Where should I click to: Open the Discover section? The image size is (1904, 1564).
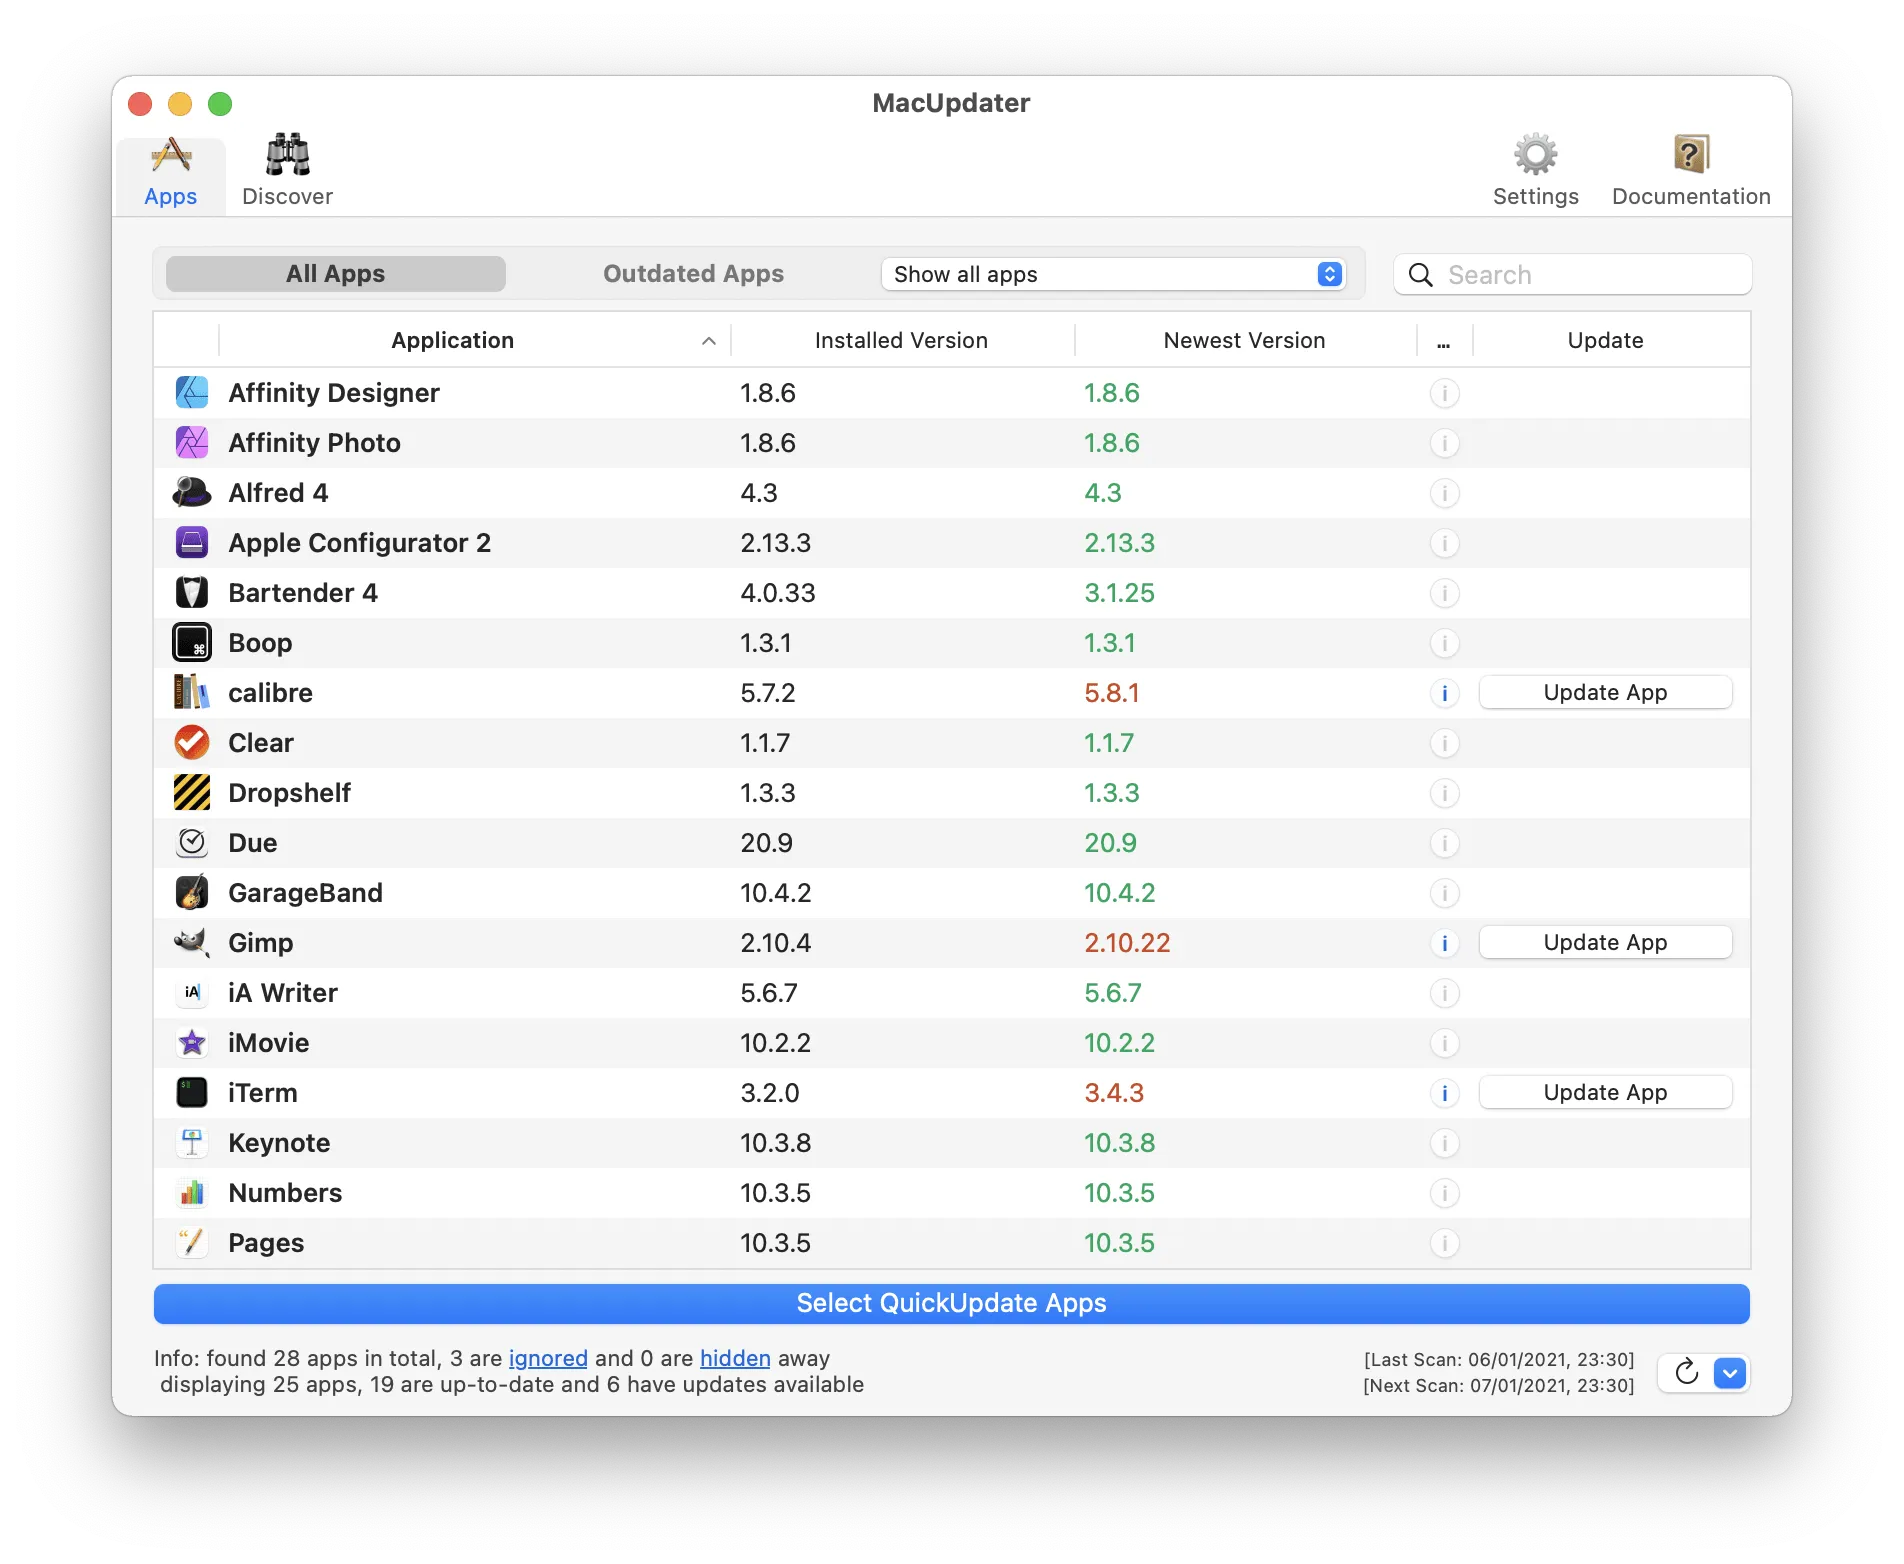pos(287,169)
